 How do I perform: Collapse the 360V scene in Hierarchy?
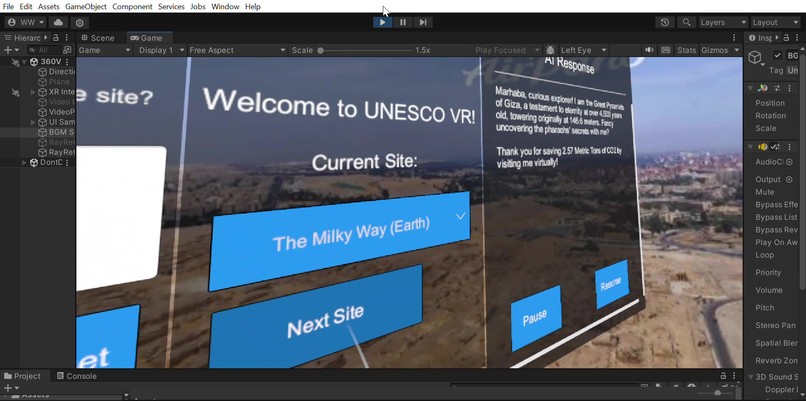[24, 62]
